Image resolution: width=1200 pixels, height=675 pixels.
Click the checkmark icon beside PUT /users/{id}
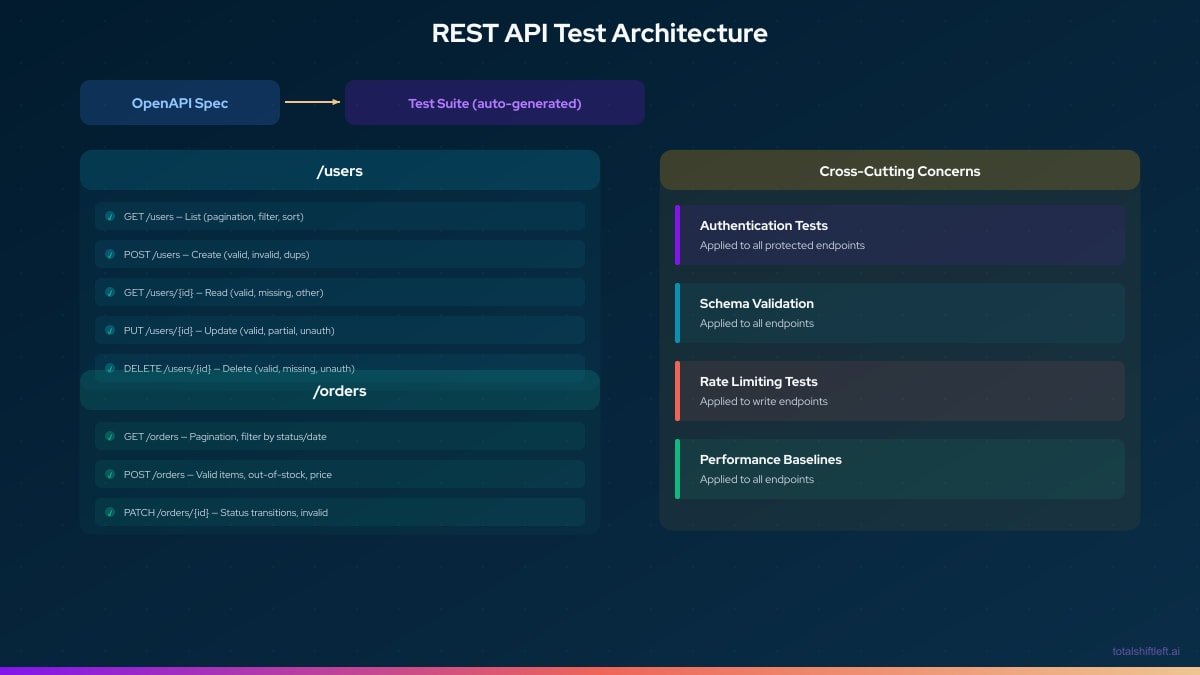click(110, 330)
